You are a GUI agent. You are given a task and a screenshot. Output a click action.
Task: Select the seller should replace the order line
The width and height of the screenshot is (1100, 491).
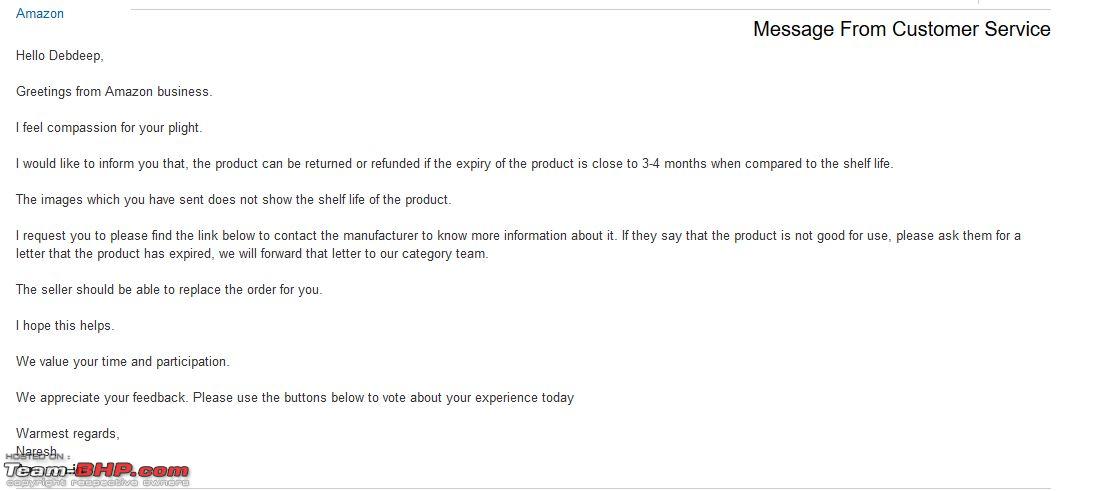[x=169, y=289]
